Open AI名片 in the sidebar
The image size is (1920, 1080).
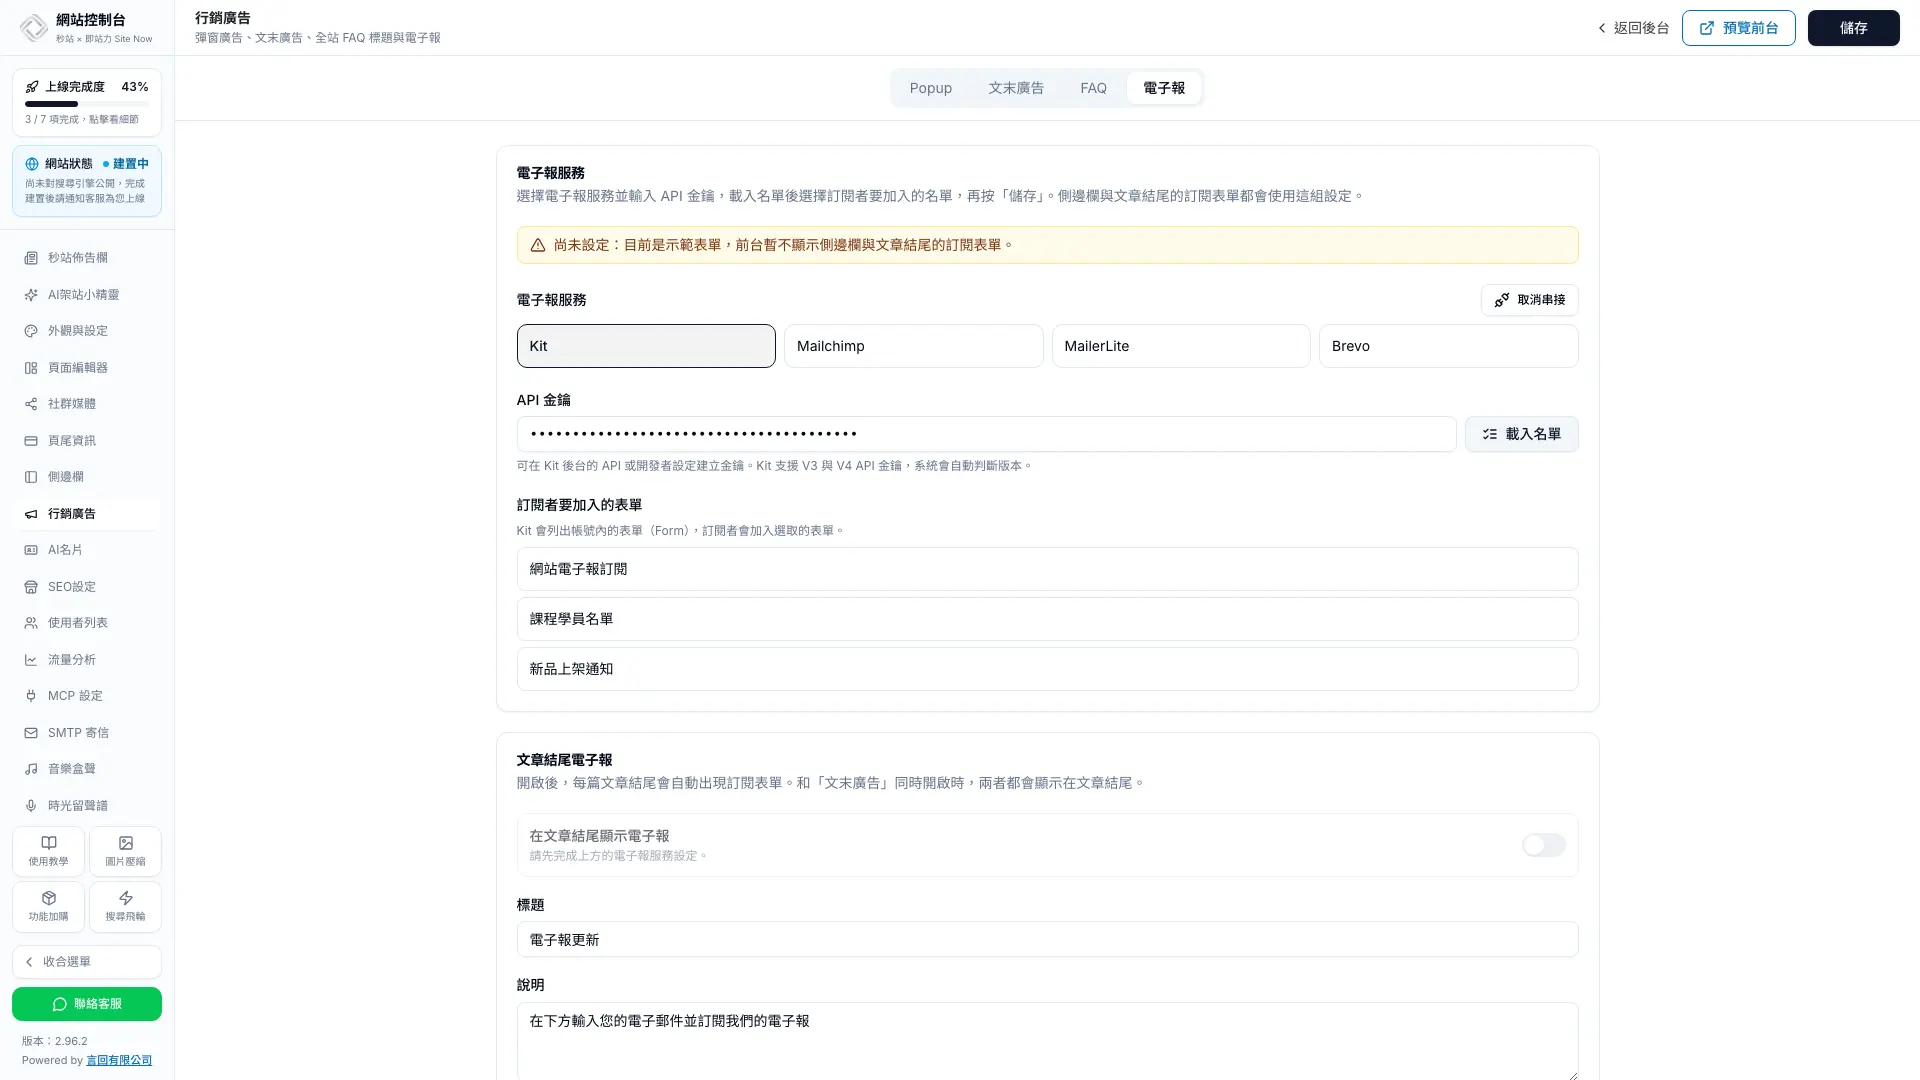[x=87, y=550]
